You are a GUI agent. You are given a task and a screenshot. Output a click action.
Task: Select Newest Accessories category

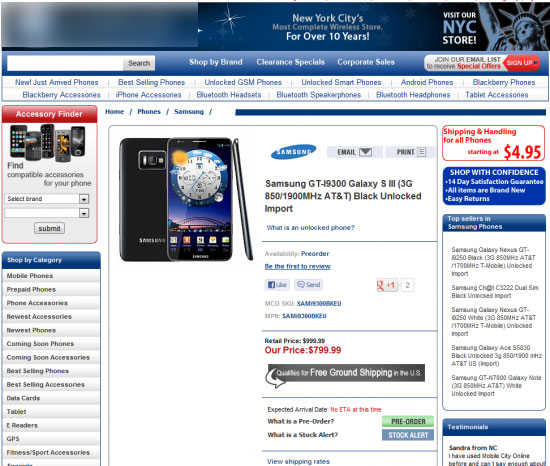[x=51, y=317]
